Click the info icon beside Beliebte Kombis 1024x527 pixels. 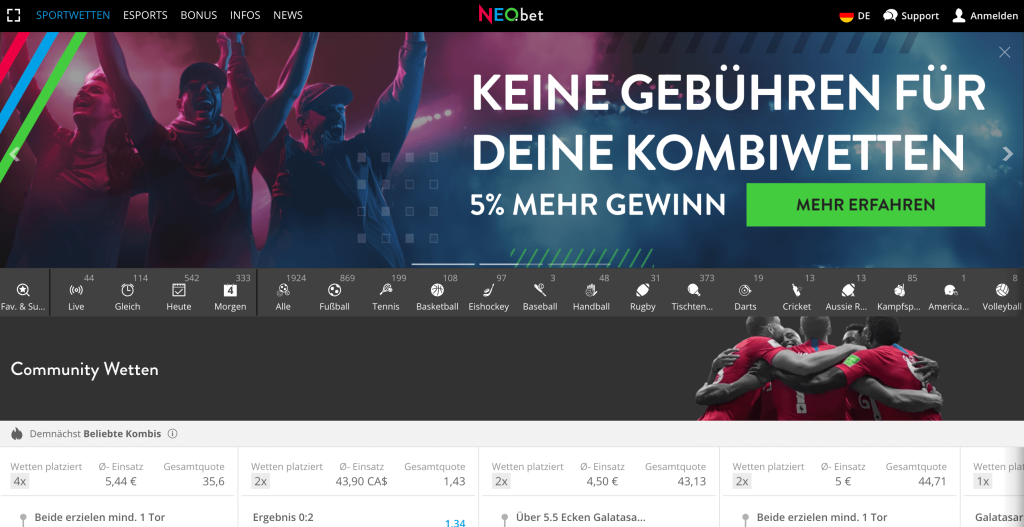172,434
